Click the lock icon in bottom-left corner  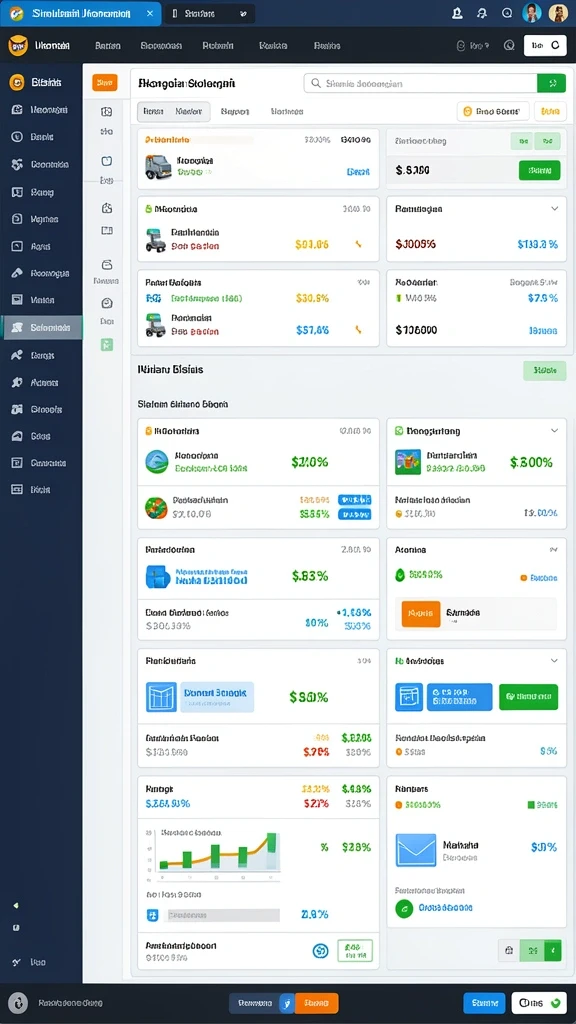click(20, 1002)
